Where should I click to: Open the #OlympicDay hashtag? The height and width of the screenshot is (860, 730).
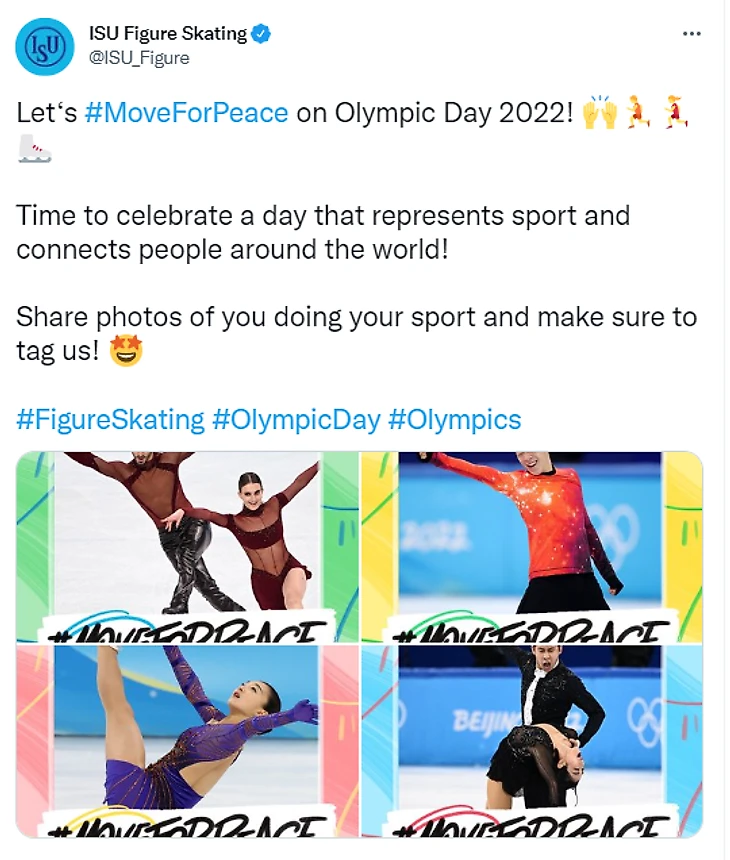tap(296, 419)
